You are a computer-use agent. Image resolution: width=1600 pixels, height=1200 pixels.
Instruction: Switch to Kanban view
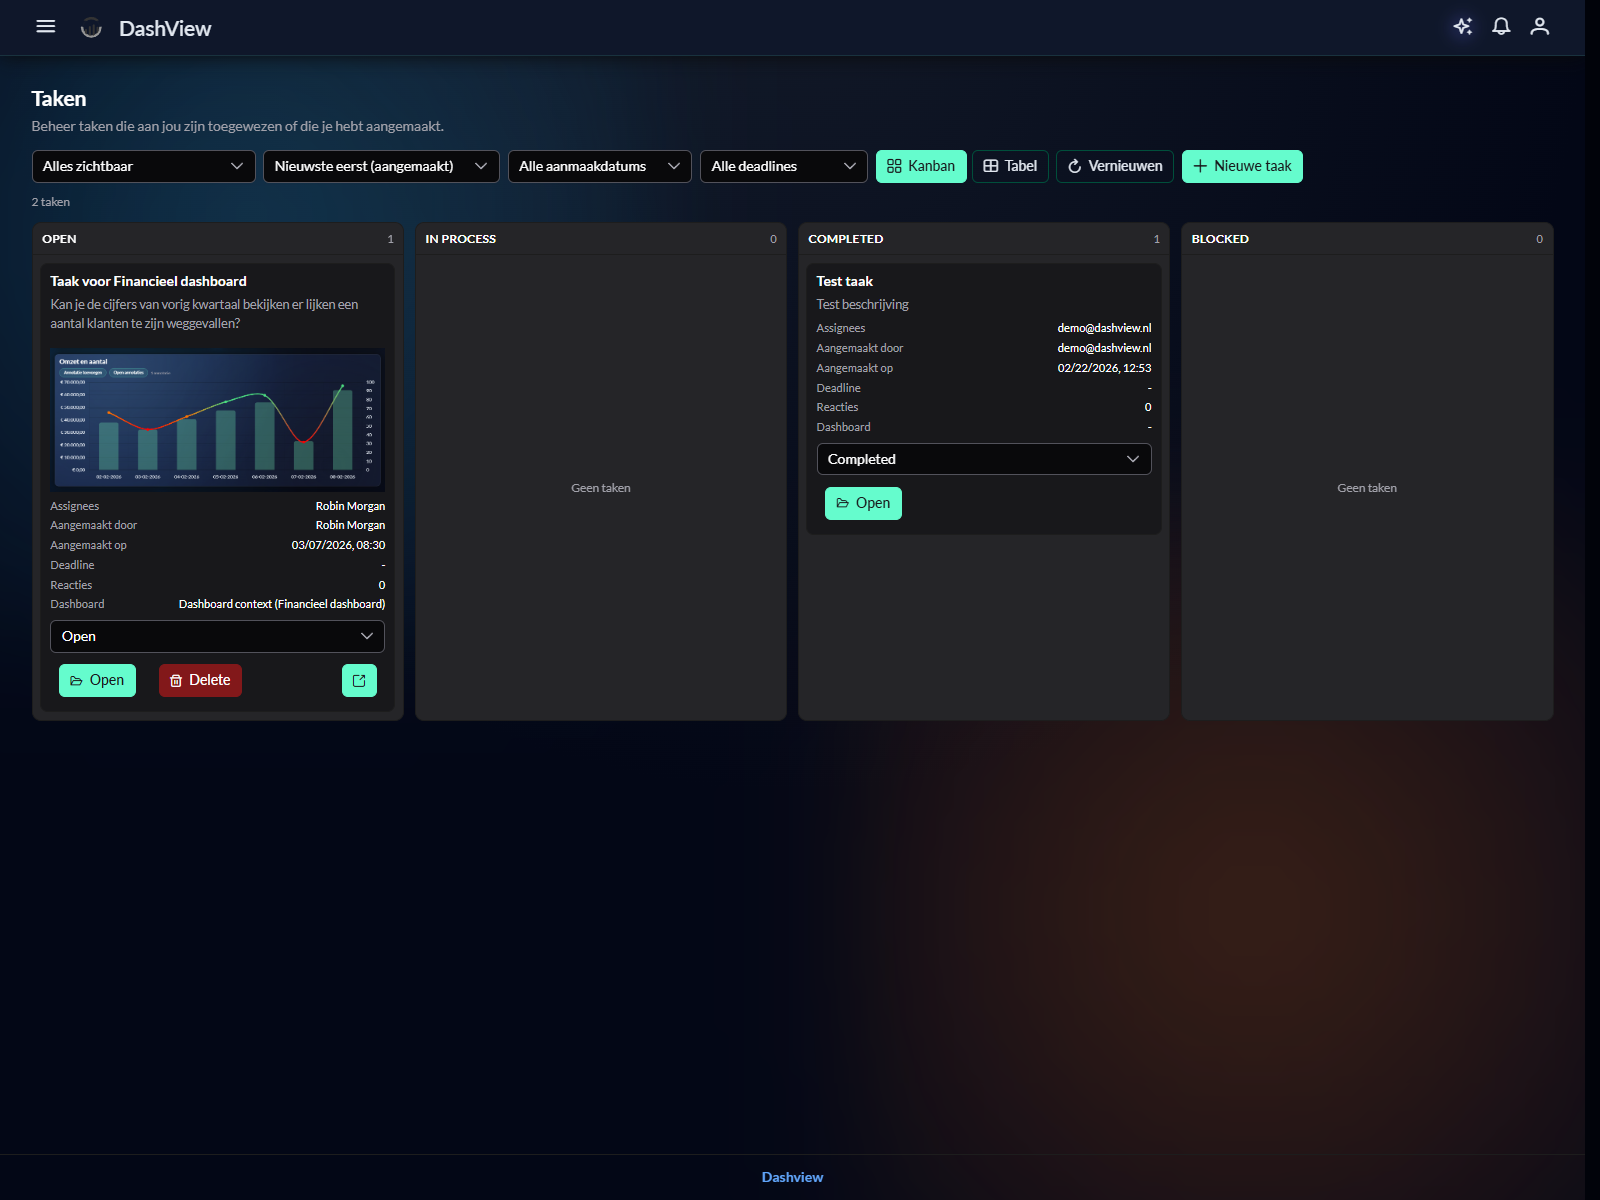[x=920, y=167]
